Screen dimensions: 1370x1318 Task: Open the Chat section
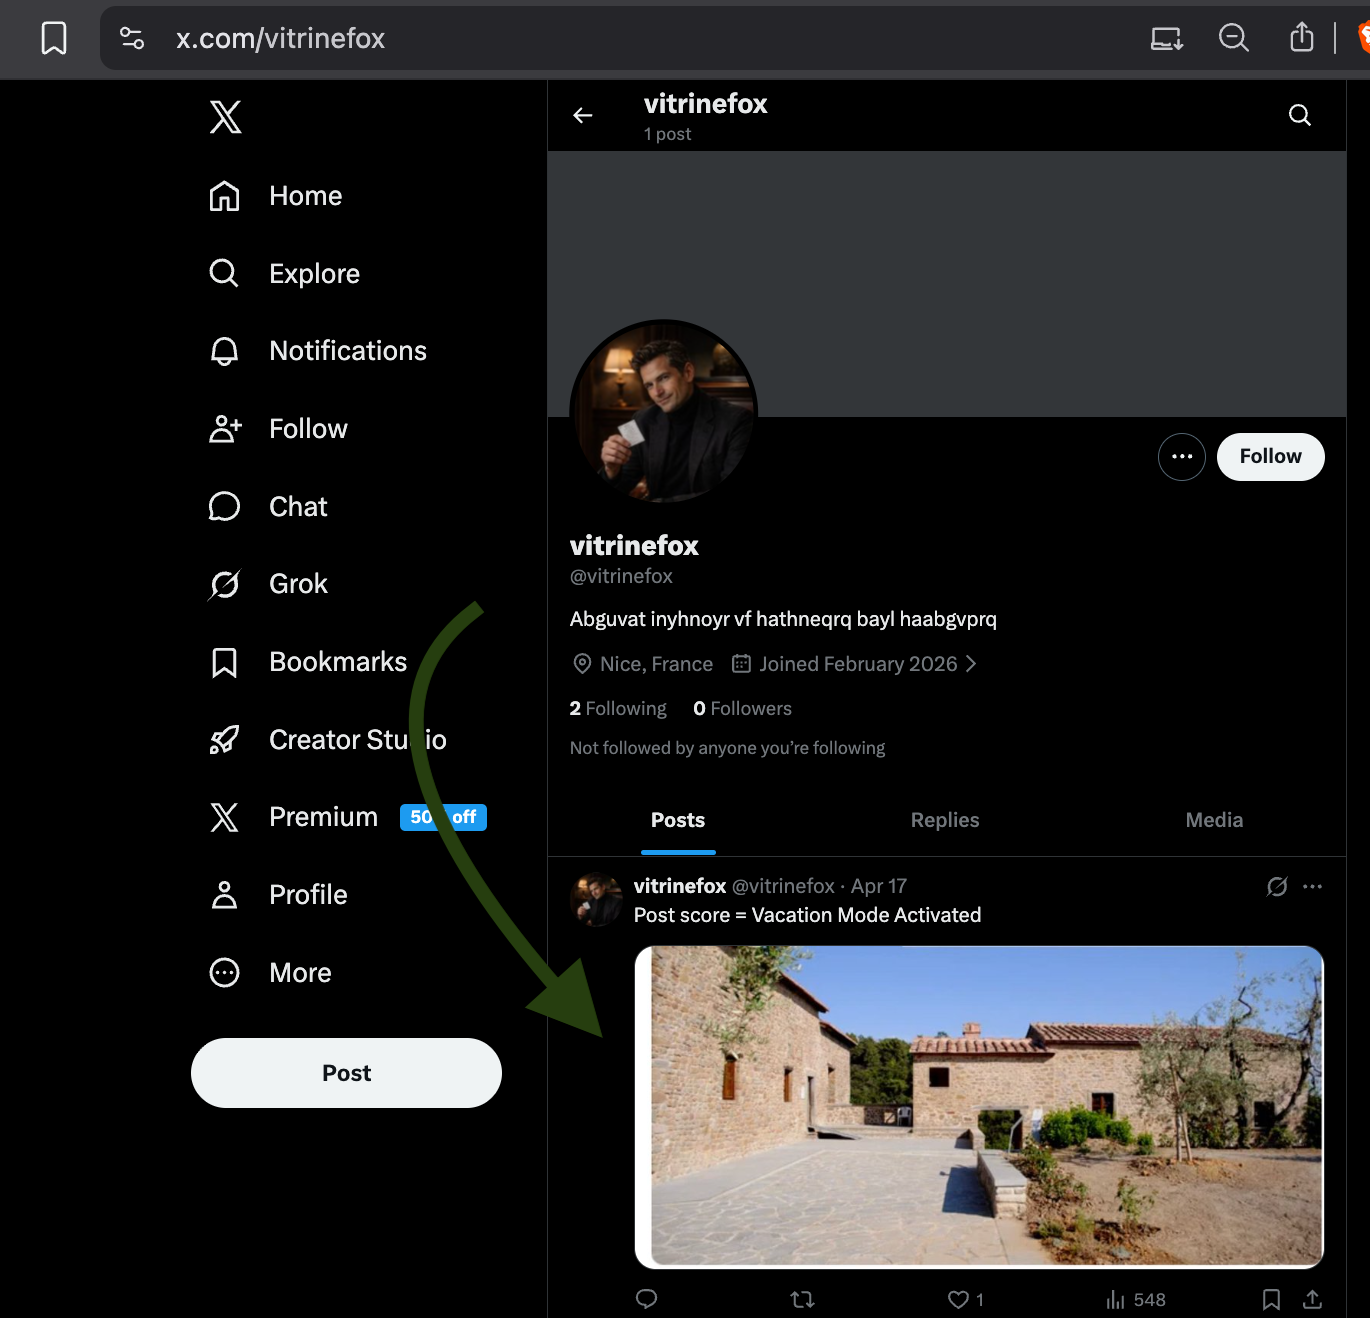tap(297, 506)
